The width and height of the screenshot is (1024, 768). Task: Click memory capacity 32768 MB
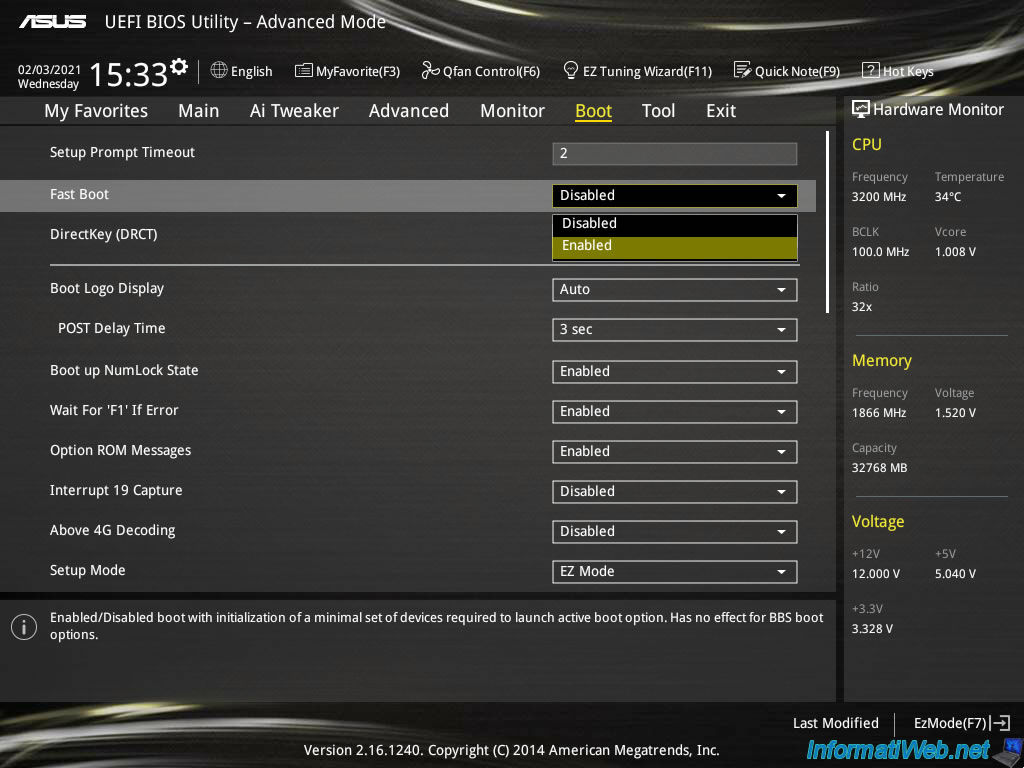879,468
